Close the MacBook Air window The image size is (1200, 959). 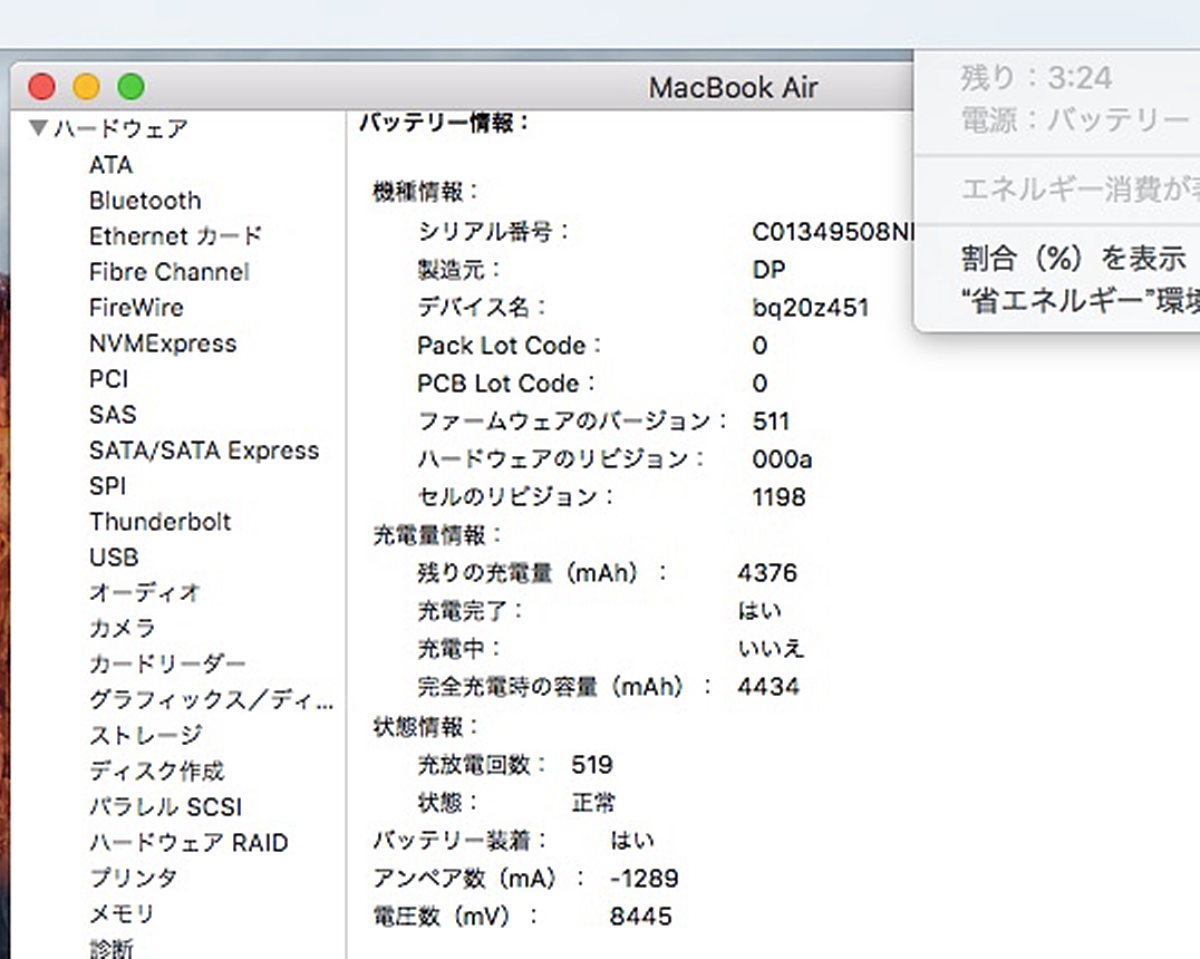[x=42, y=87]
